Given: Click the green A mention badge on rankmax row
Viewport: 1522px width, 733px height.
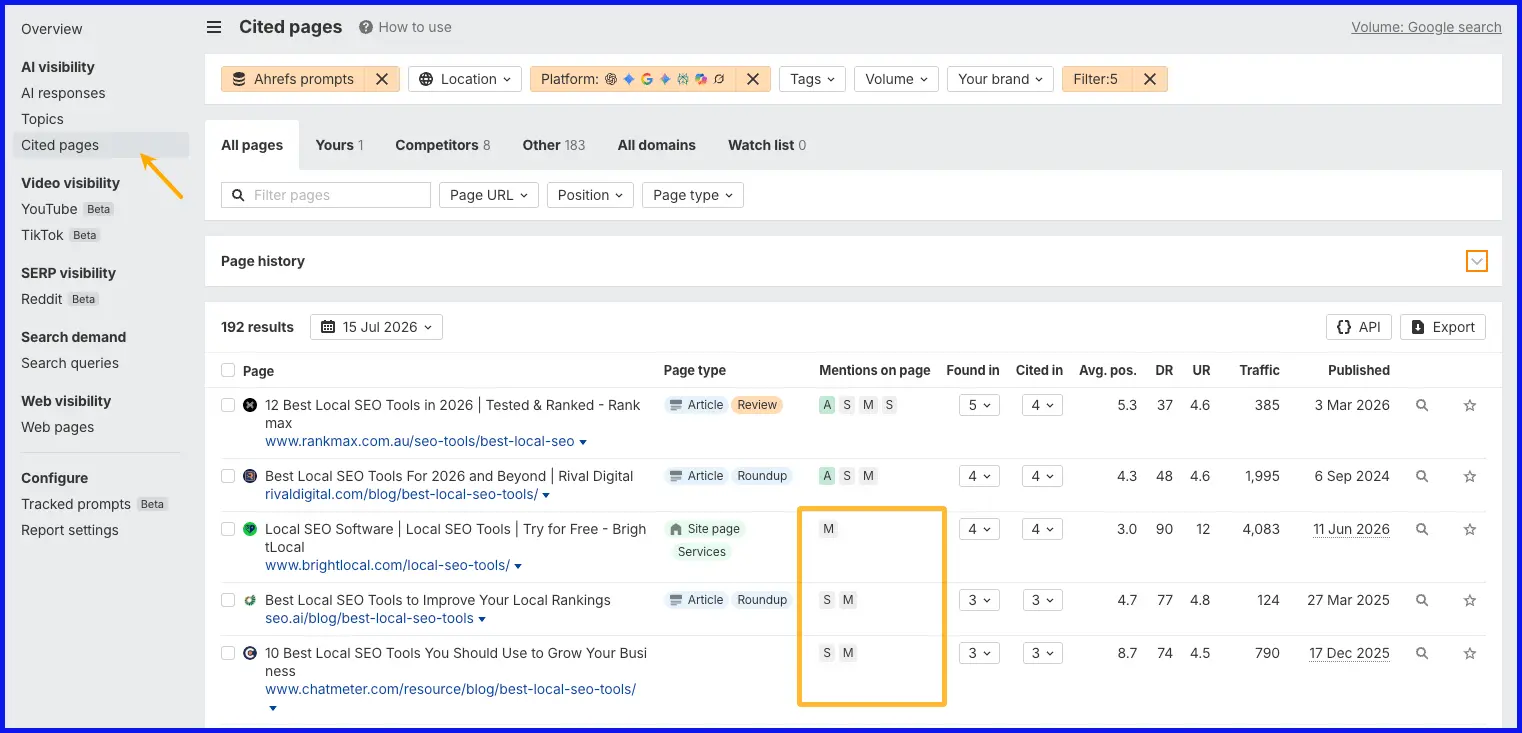Looking at the screenshot, I should [x=827, y=405].
